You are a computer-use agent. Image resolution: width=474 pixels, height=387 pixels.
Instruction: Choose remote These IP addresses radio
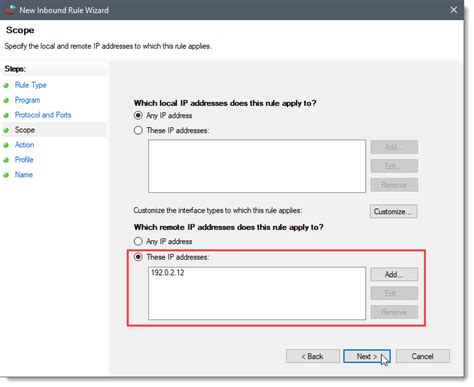[138, 257]
